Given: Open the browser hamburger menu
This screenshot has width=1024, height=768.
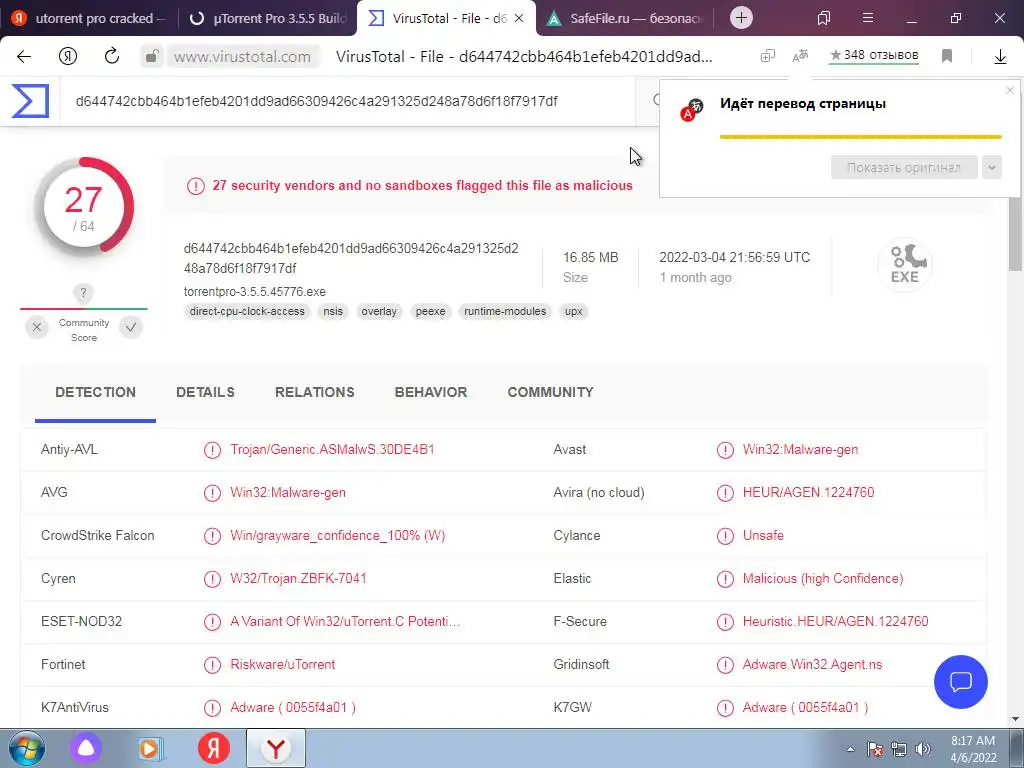Looking at the screenshot, I should coord(868,18).
